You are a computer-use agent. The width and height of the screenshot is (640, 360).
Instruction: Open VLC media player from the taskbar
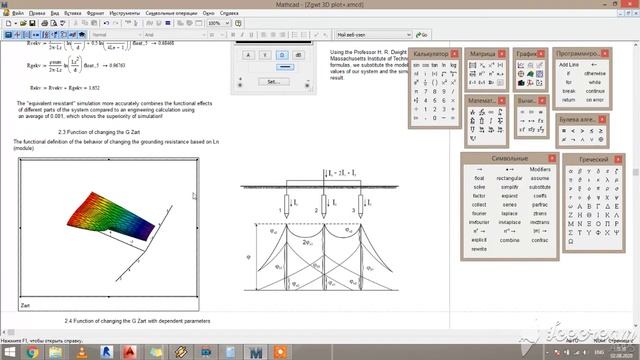tap(82, 352)
